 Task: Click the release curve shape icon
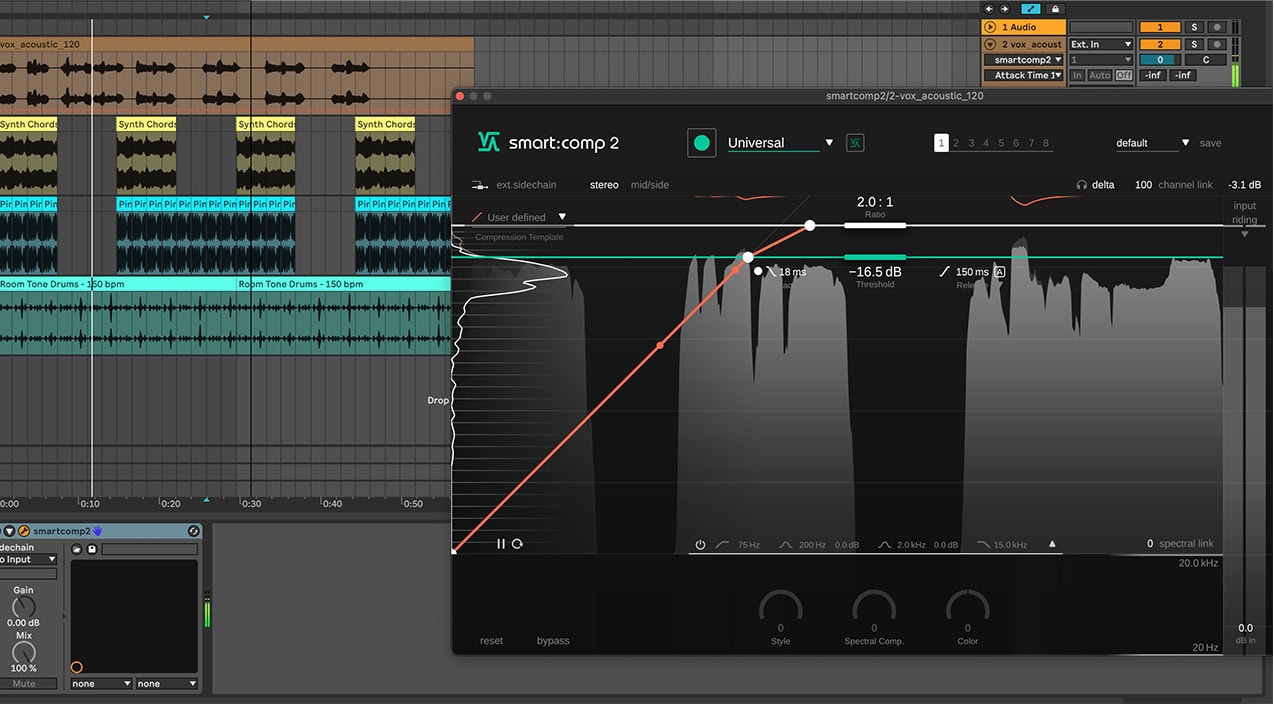[x=945, y=272]
